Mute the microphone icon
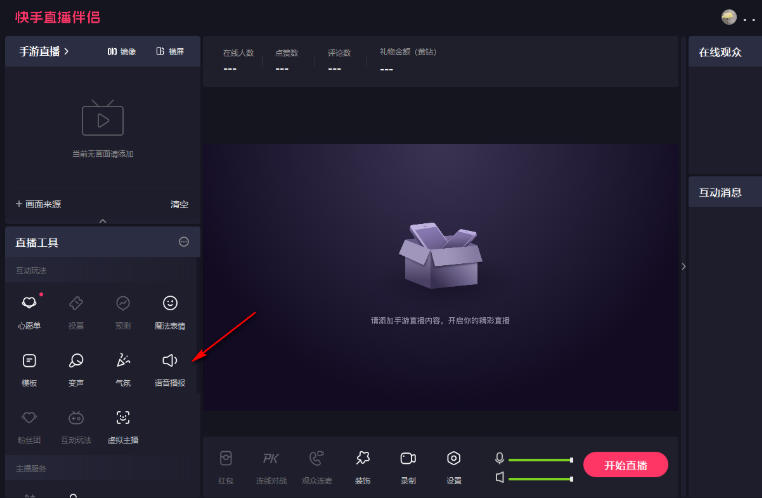 [499, 459]
